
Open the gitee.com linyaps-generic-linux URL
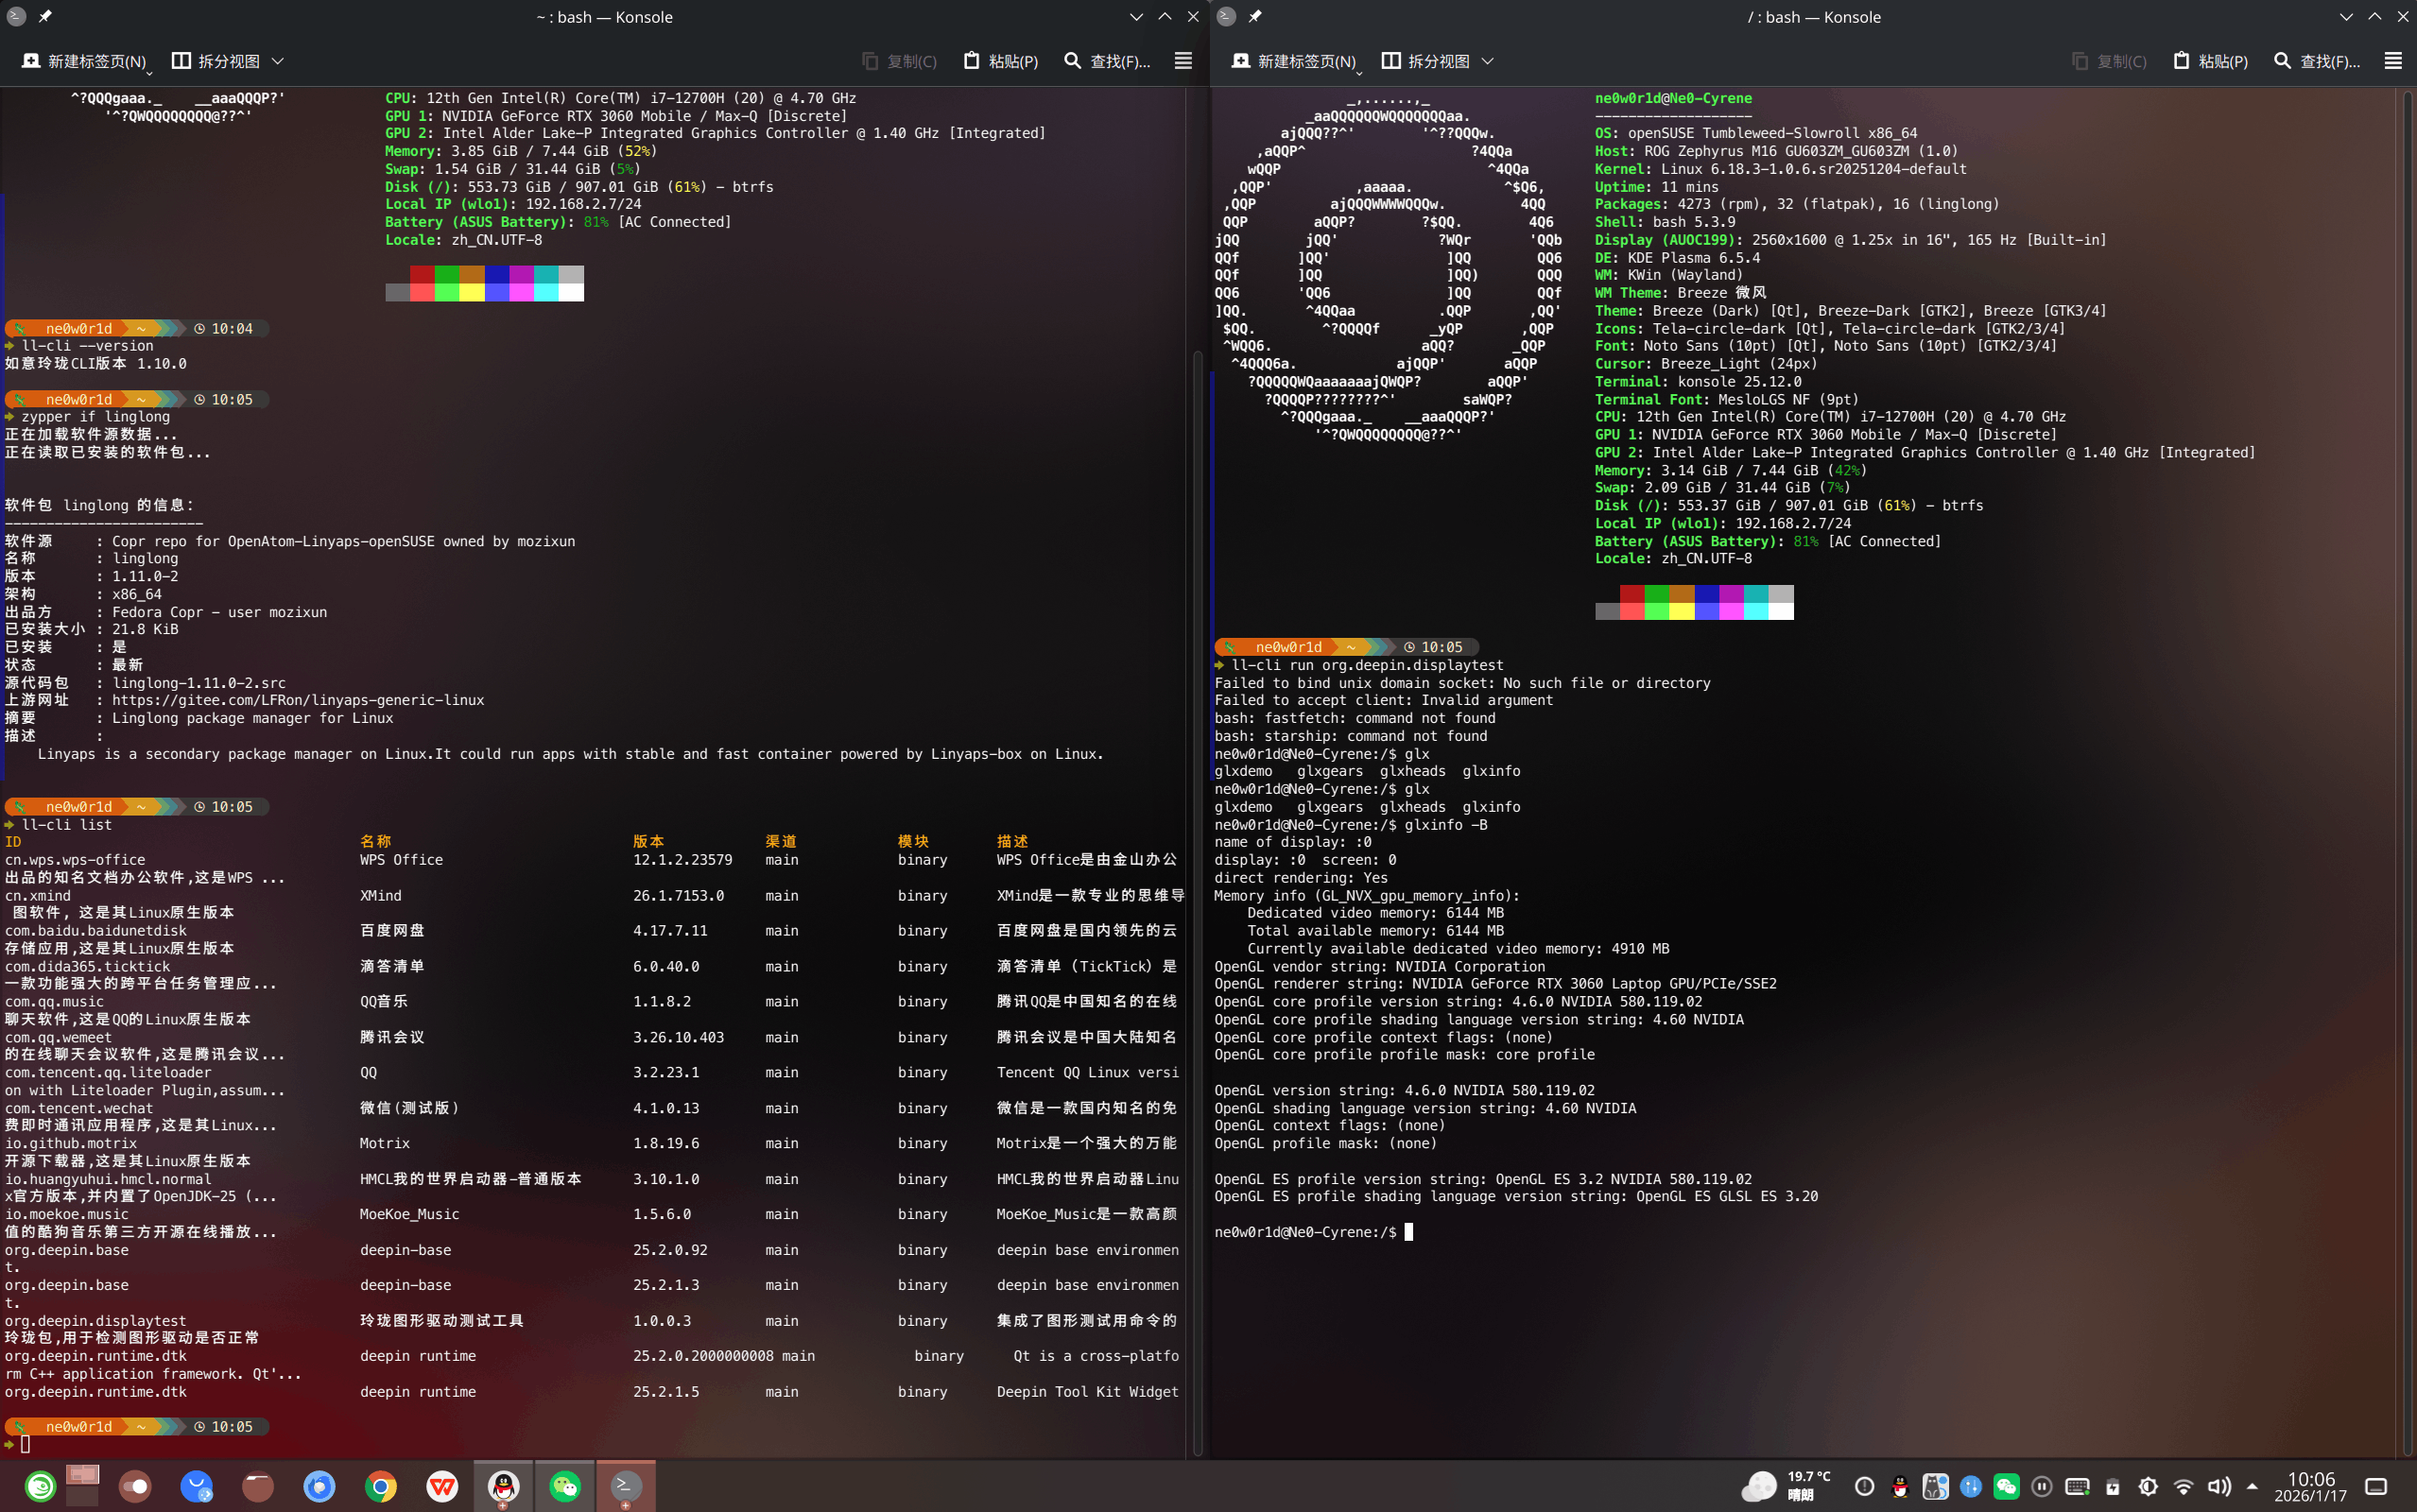click(x=298, y=700)
